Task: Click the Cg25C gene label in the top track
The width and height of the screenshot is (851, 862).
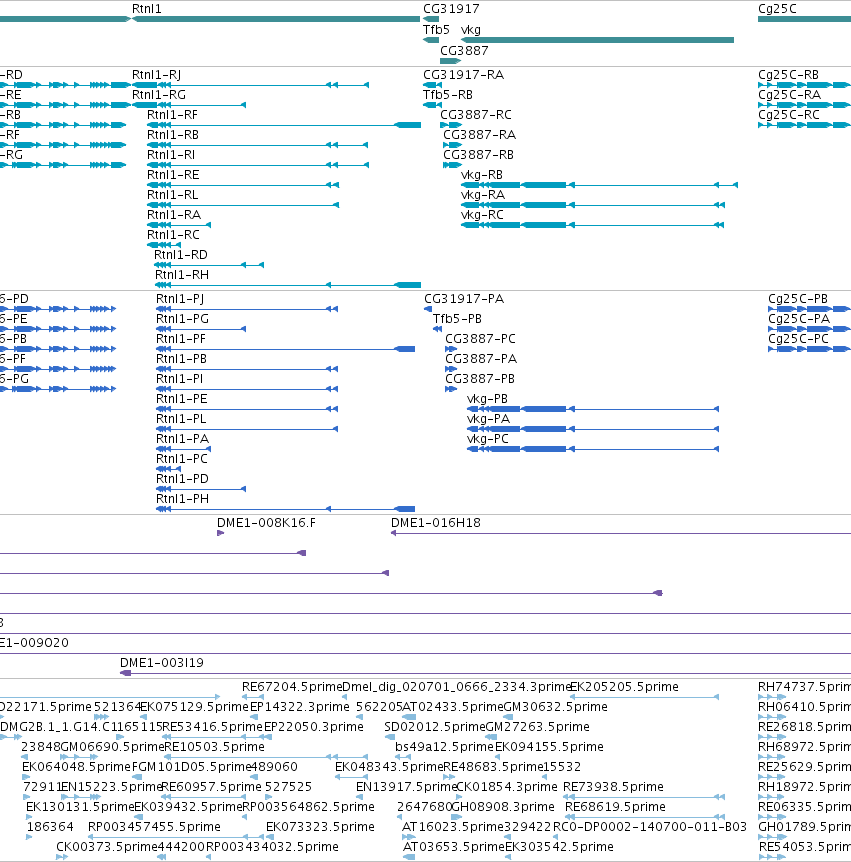Action: click(777, 9)
